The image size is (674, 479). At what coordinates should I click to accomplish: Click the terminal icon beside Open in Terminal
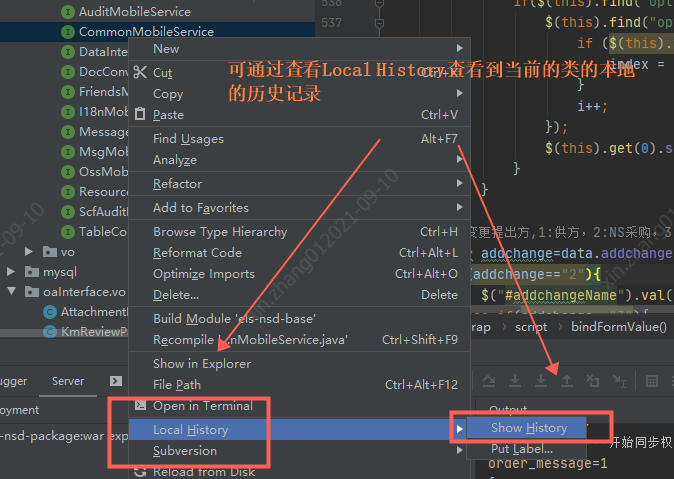coord(140,405)
